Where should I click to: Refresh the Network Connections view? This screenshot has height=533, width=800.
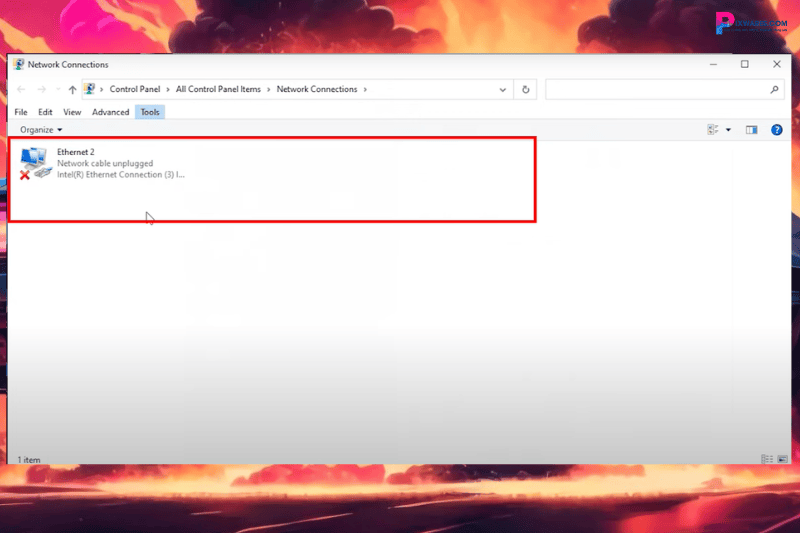[526, 89]
